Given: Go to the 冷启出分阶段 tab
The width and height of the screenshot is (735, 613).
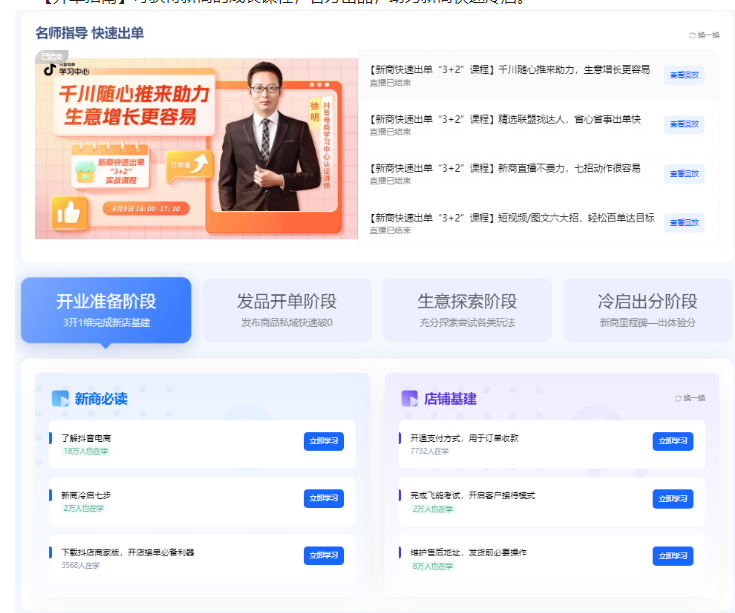Looking at the screenshot, I should (647, 309).
